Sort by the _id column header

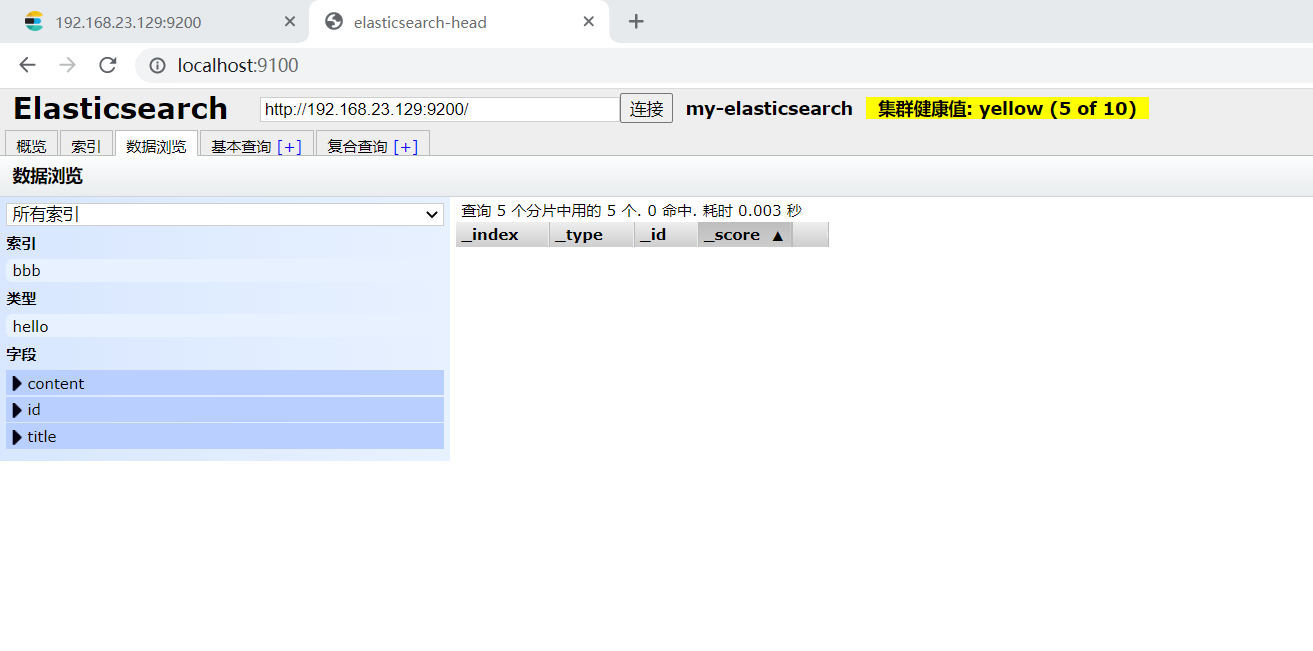[665, 234]
